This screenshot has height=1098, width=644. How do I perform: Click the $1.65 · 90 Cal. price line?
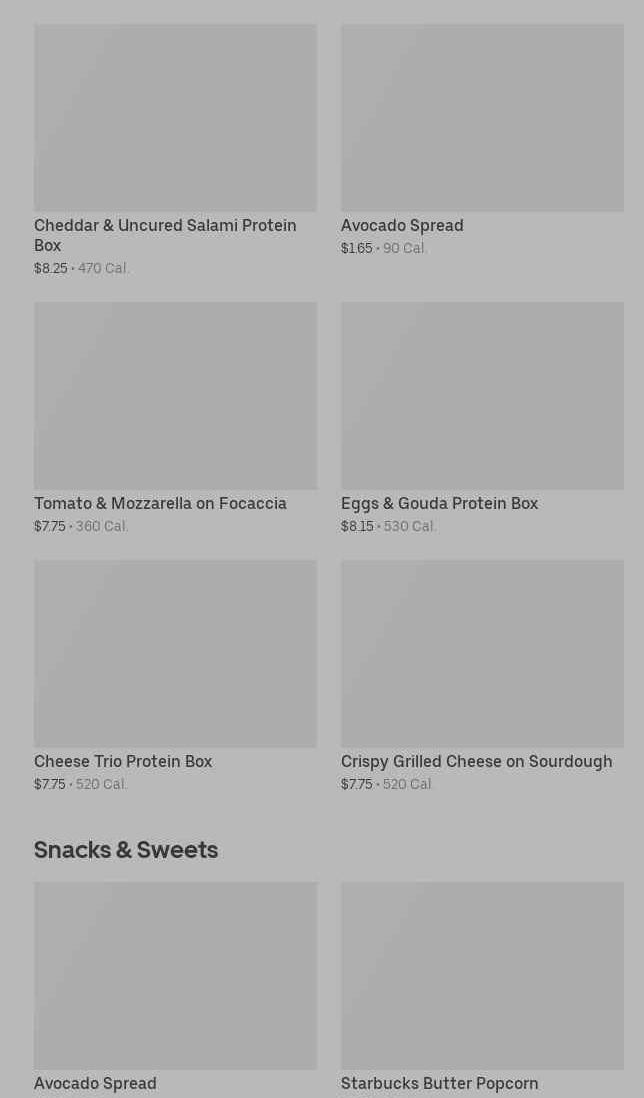(x=384, y=249)
